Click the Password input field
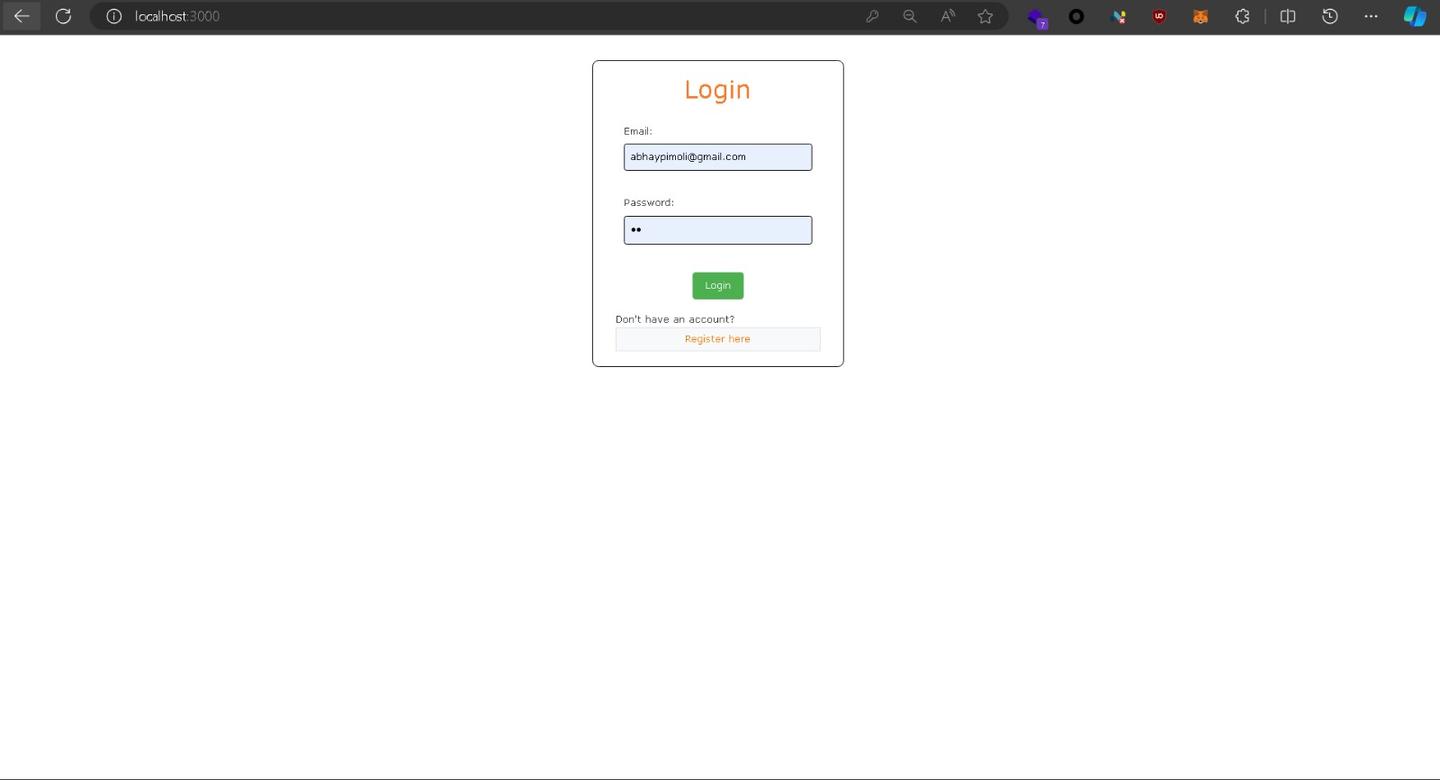Screen dimensions: 1440x780 click(718, 230)
